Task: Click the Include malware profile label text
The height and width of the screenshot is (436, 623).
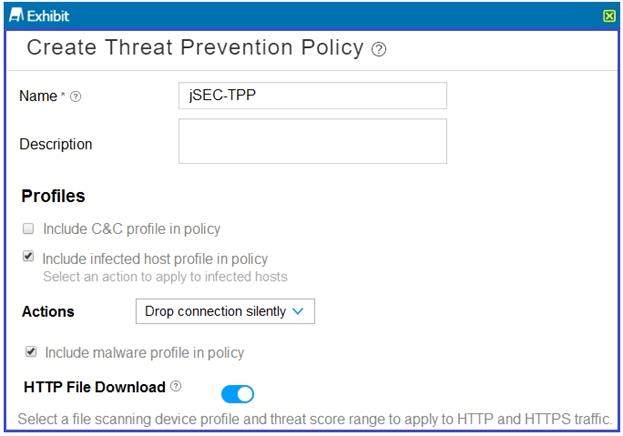Action: click(x=145, y=353)
